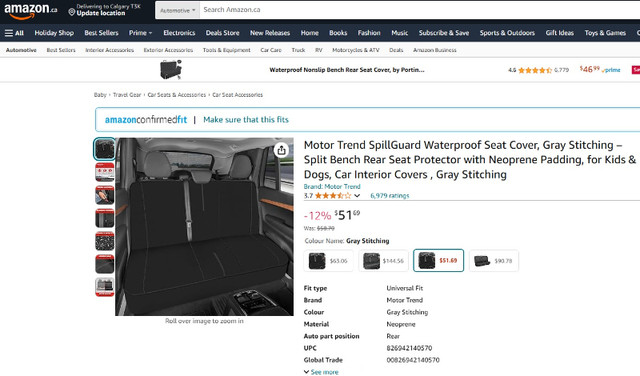Open Deals Store in the nav bar
This screenshot has width=640, height=376.
coord(222,33)
